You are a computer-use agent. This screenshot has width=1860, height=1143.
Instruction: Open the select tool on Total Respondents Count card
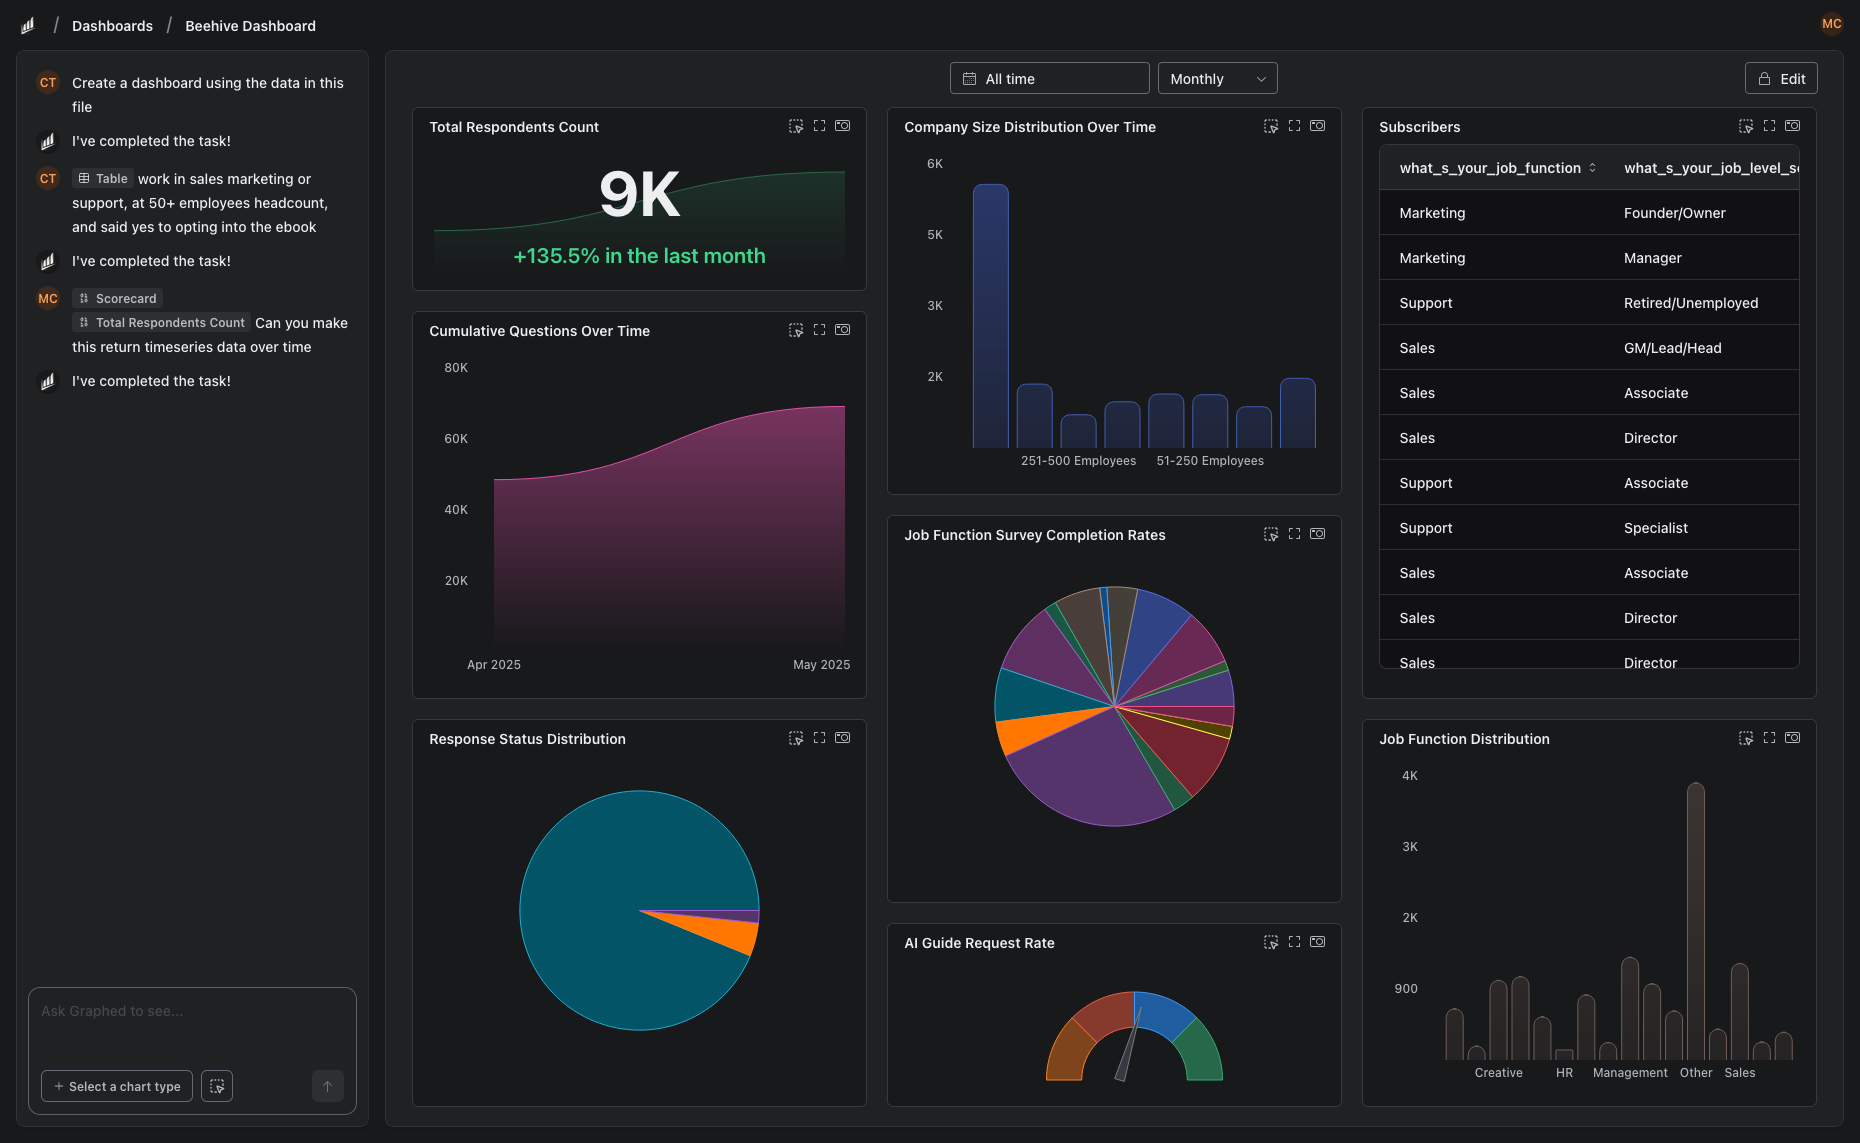796,126
